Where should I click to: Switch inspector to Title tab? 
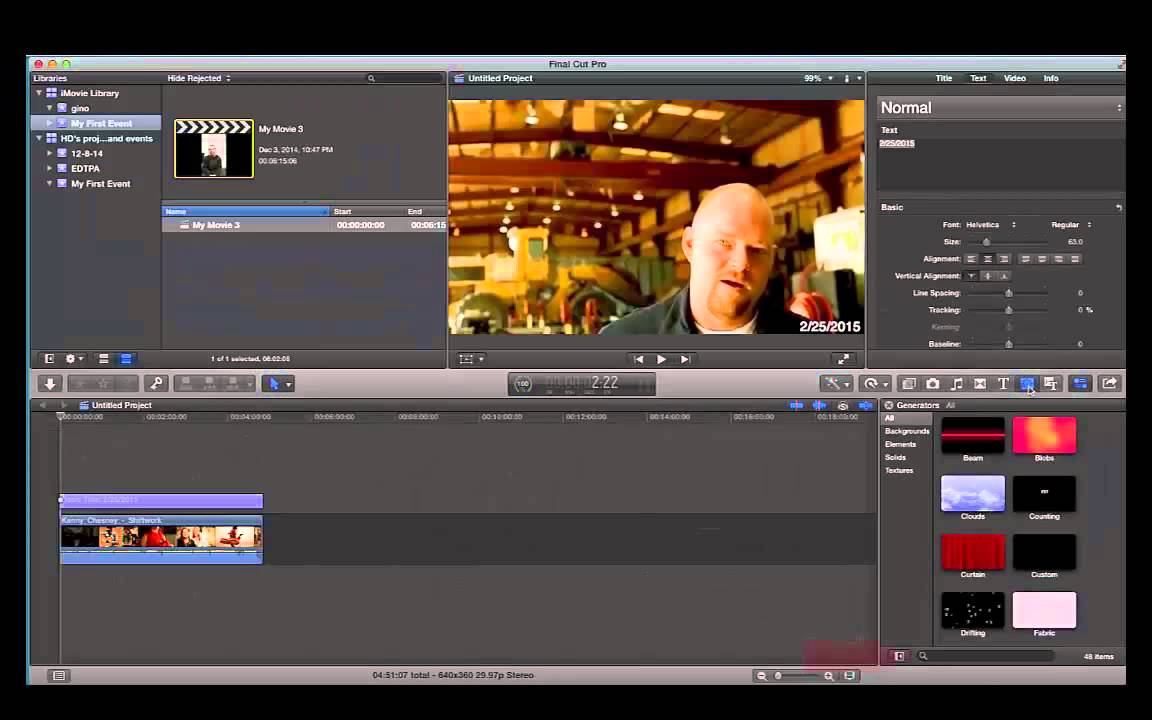tap(944, 78)
